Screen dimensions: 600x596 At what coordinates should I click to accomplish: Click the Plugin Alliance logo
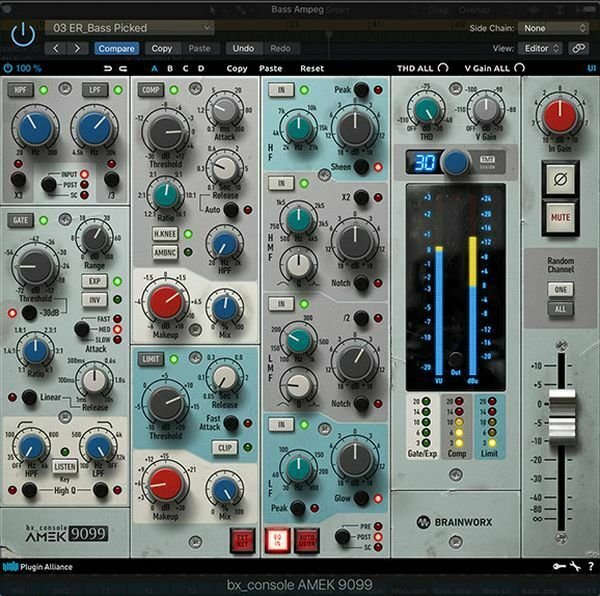point(39,567)
